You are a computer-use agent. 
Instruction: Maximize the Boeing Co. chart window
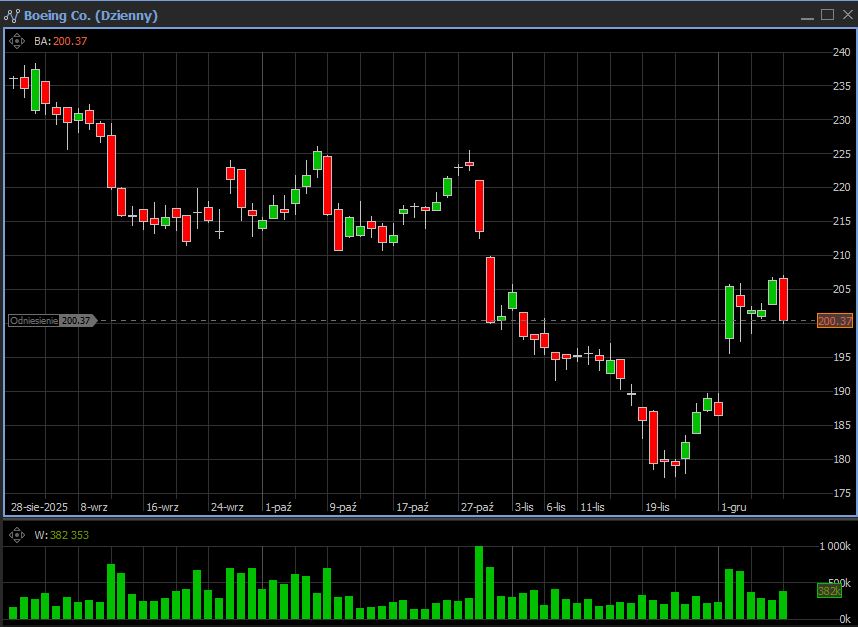[x=827, y=15]
